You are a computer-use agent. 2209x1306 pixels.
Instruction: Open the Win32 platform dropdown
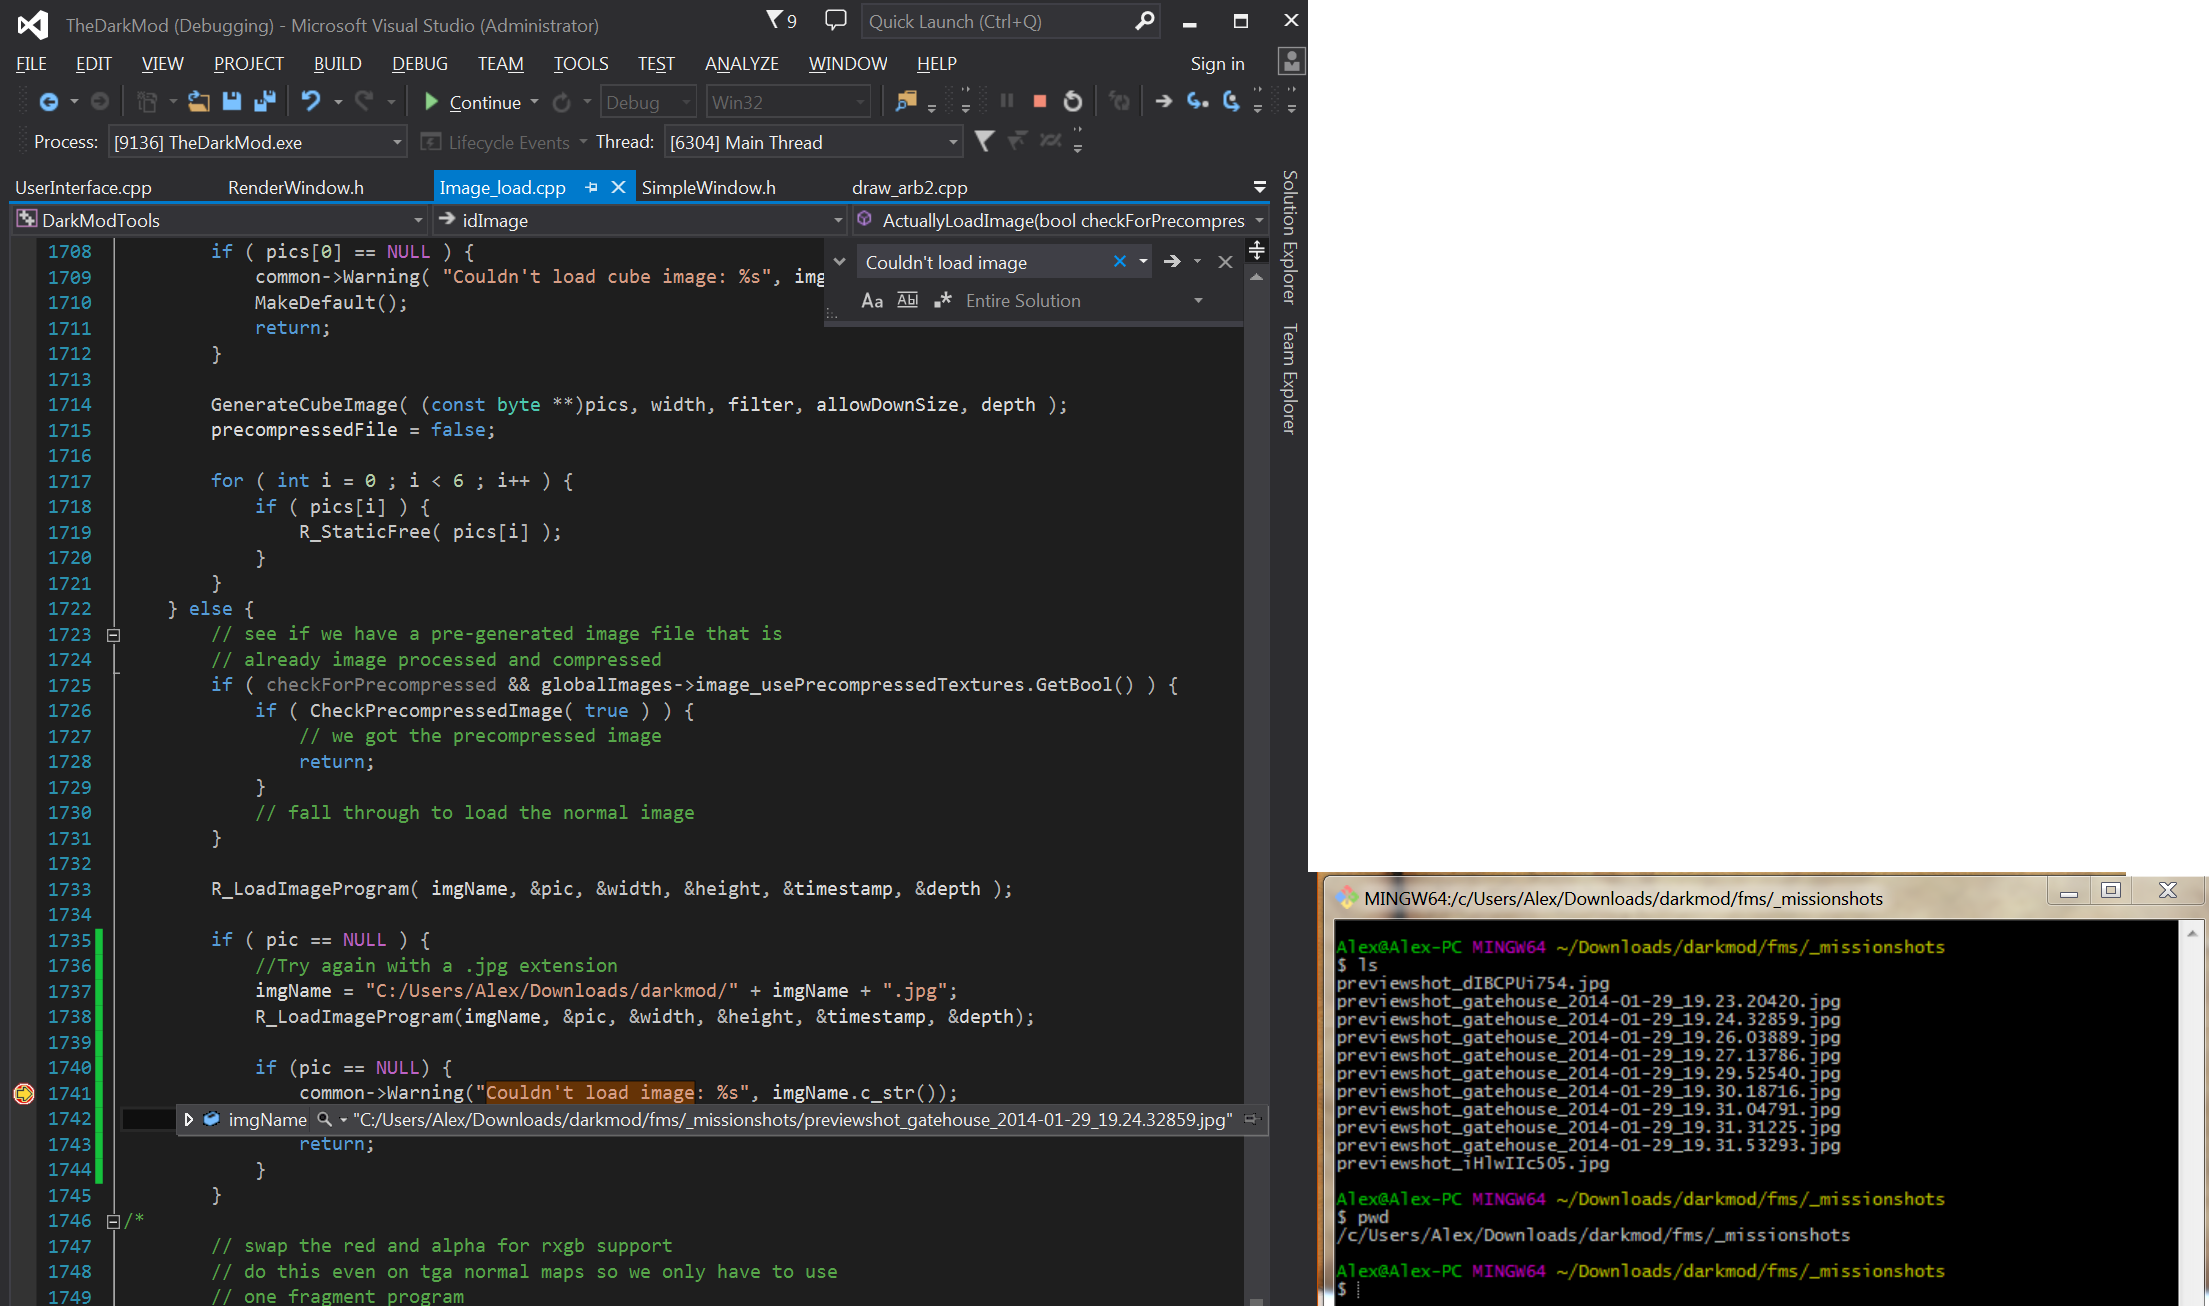click(x=860, y=102)
